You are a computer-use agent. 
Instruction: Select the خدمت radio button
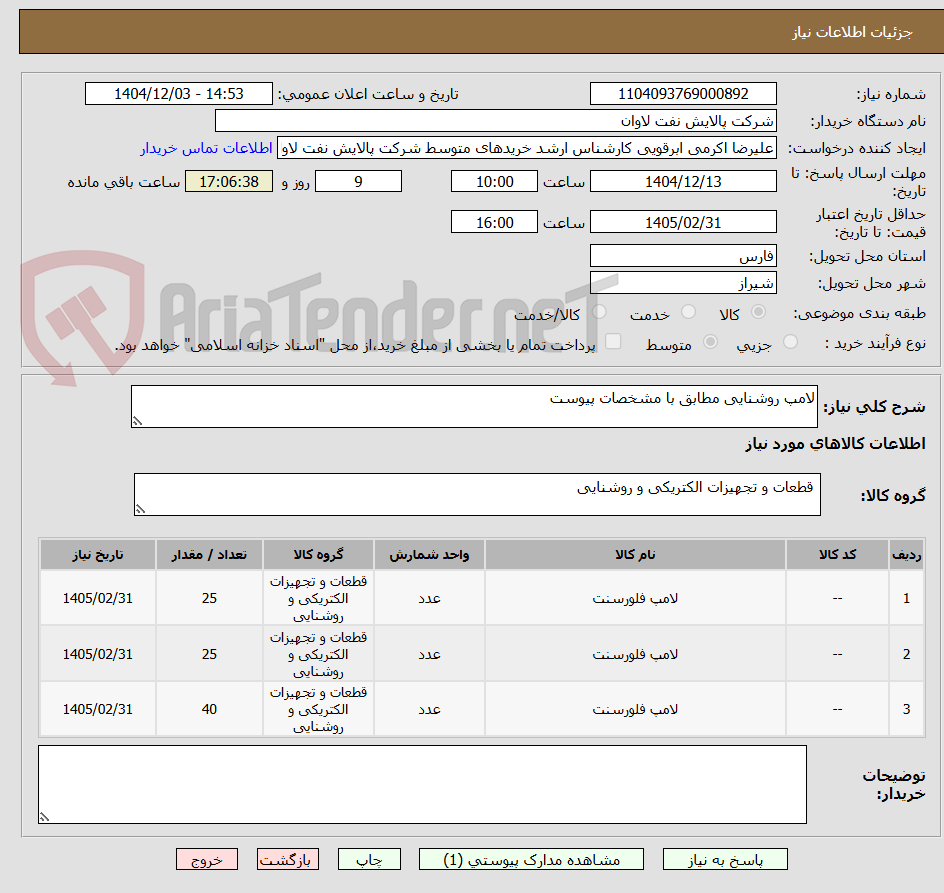pos(688,312)
